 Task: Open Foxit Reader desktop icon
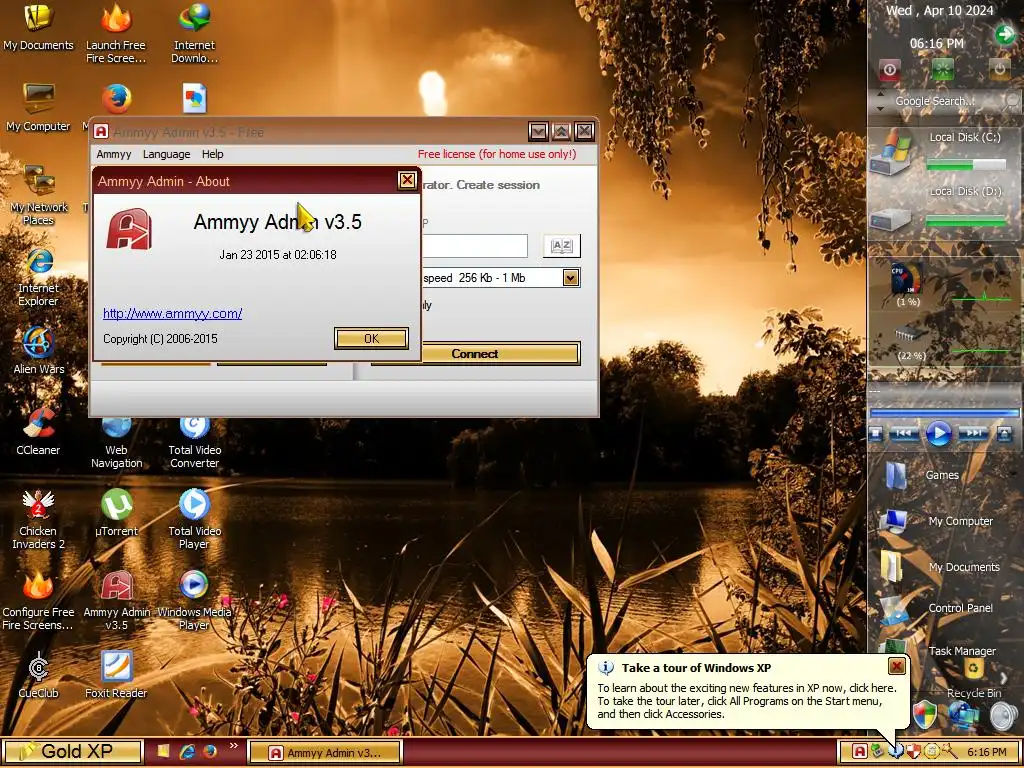coord(116,675)
